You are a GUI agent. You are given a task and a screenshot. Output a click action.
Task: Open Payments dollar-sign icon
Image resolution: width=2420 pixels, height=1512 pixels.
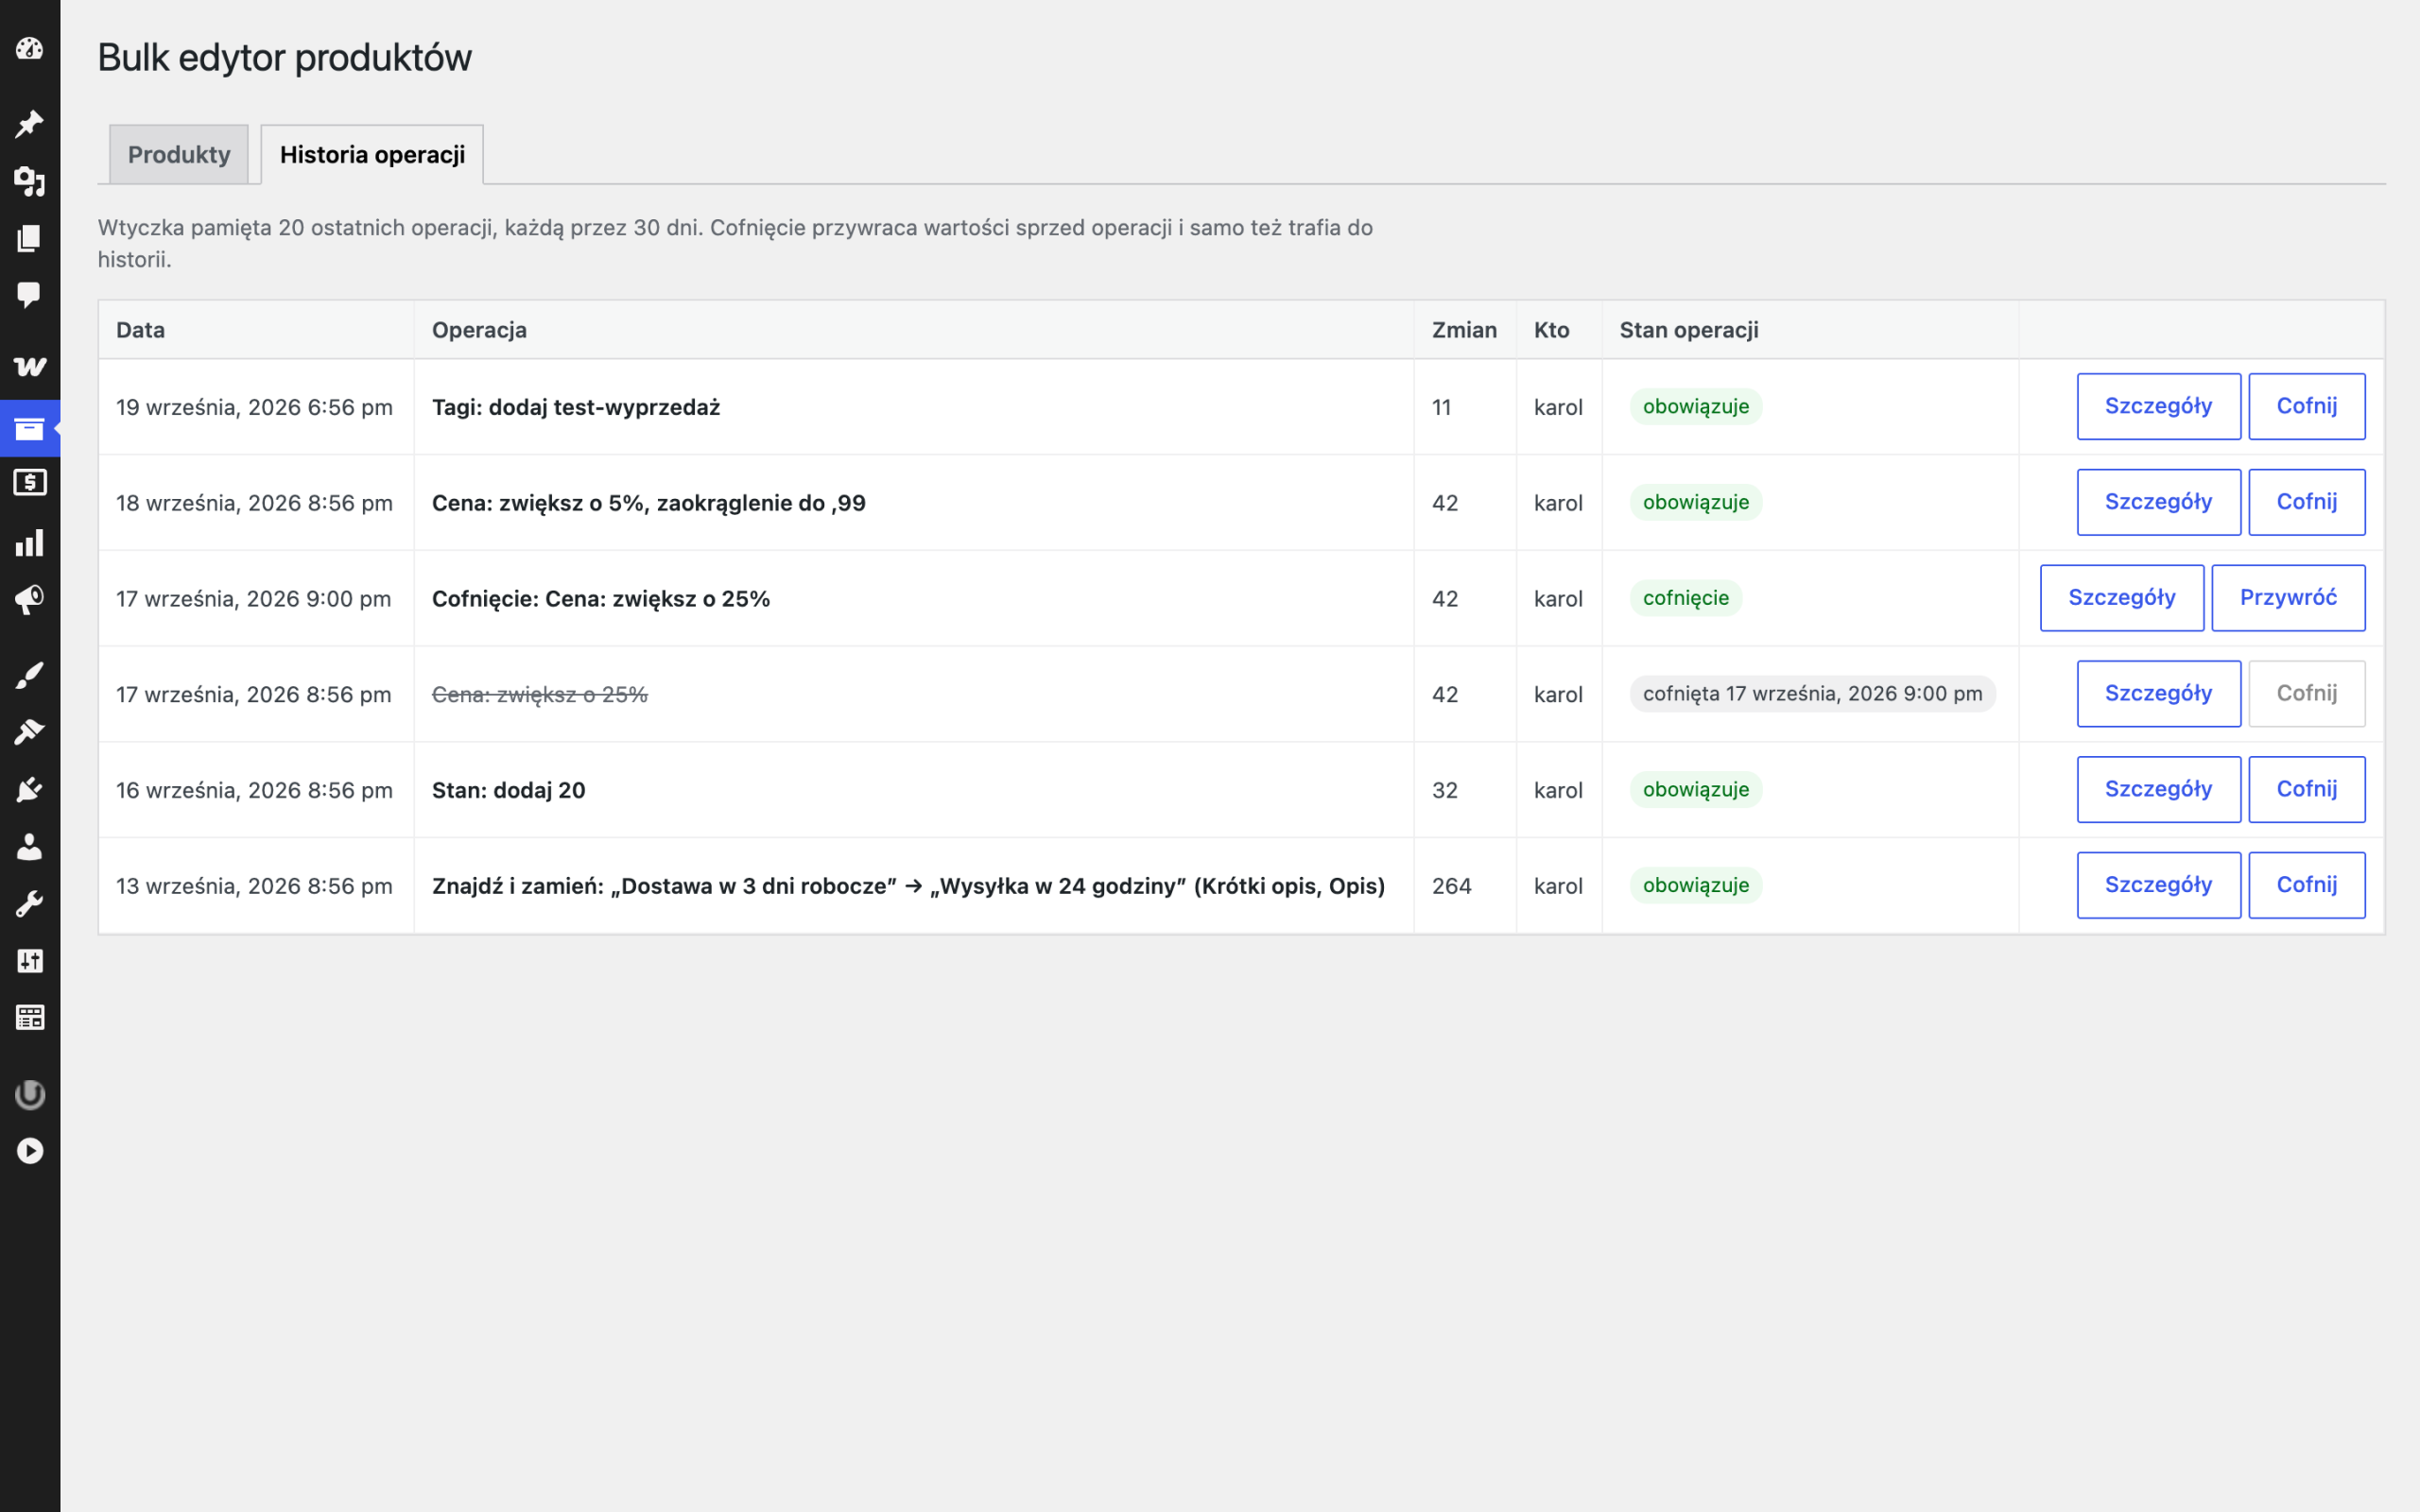(x=30, y=483)
